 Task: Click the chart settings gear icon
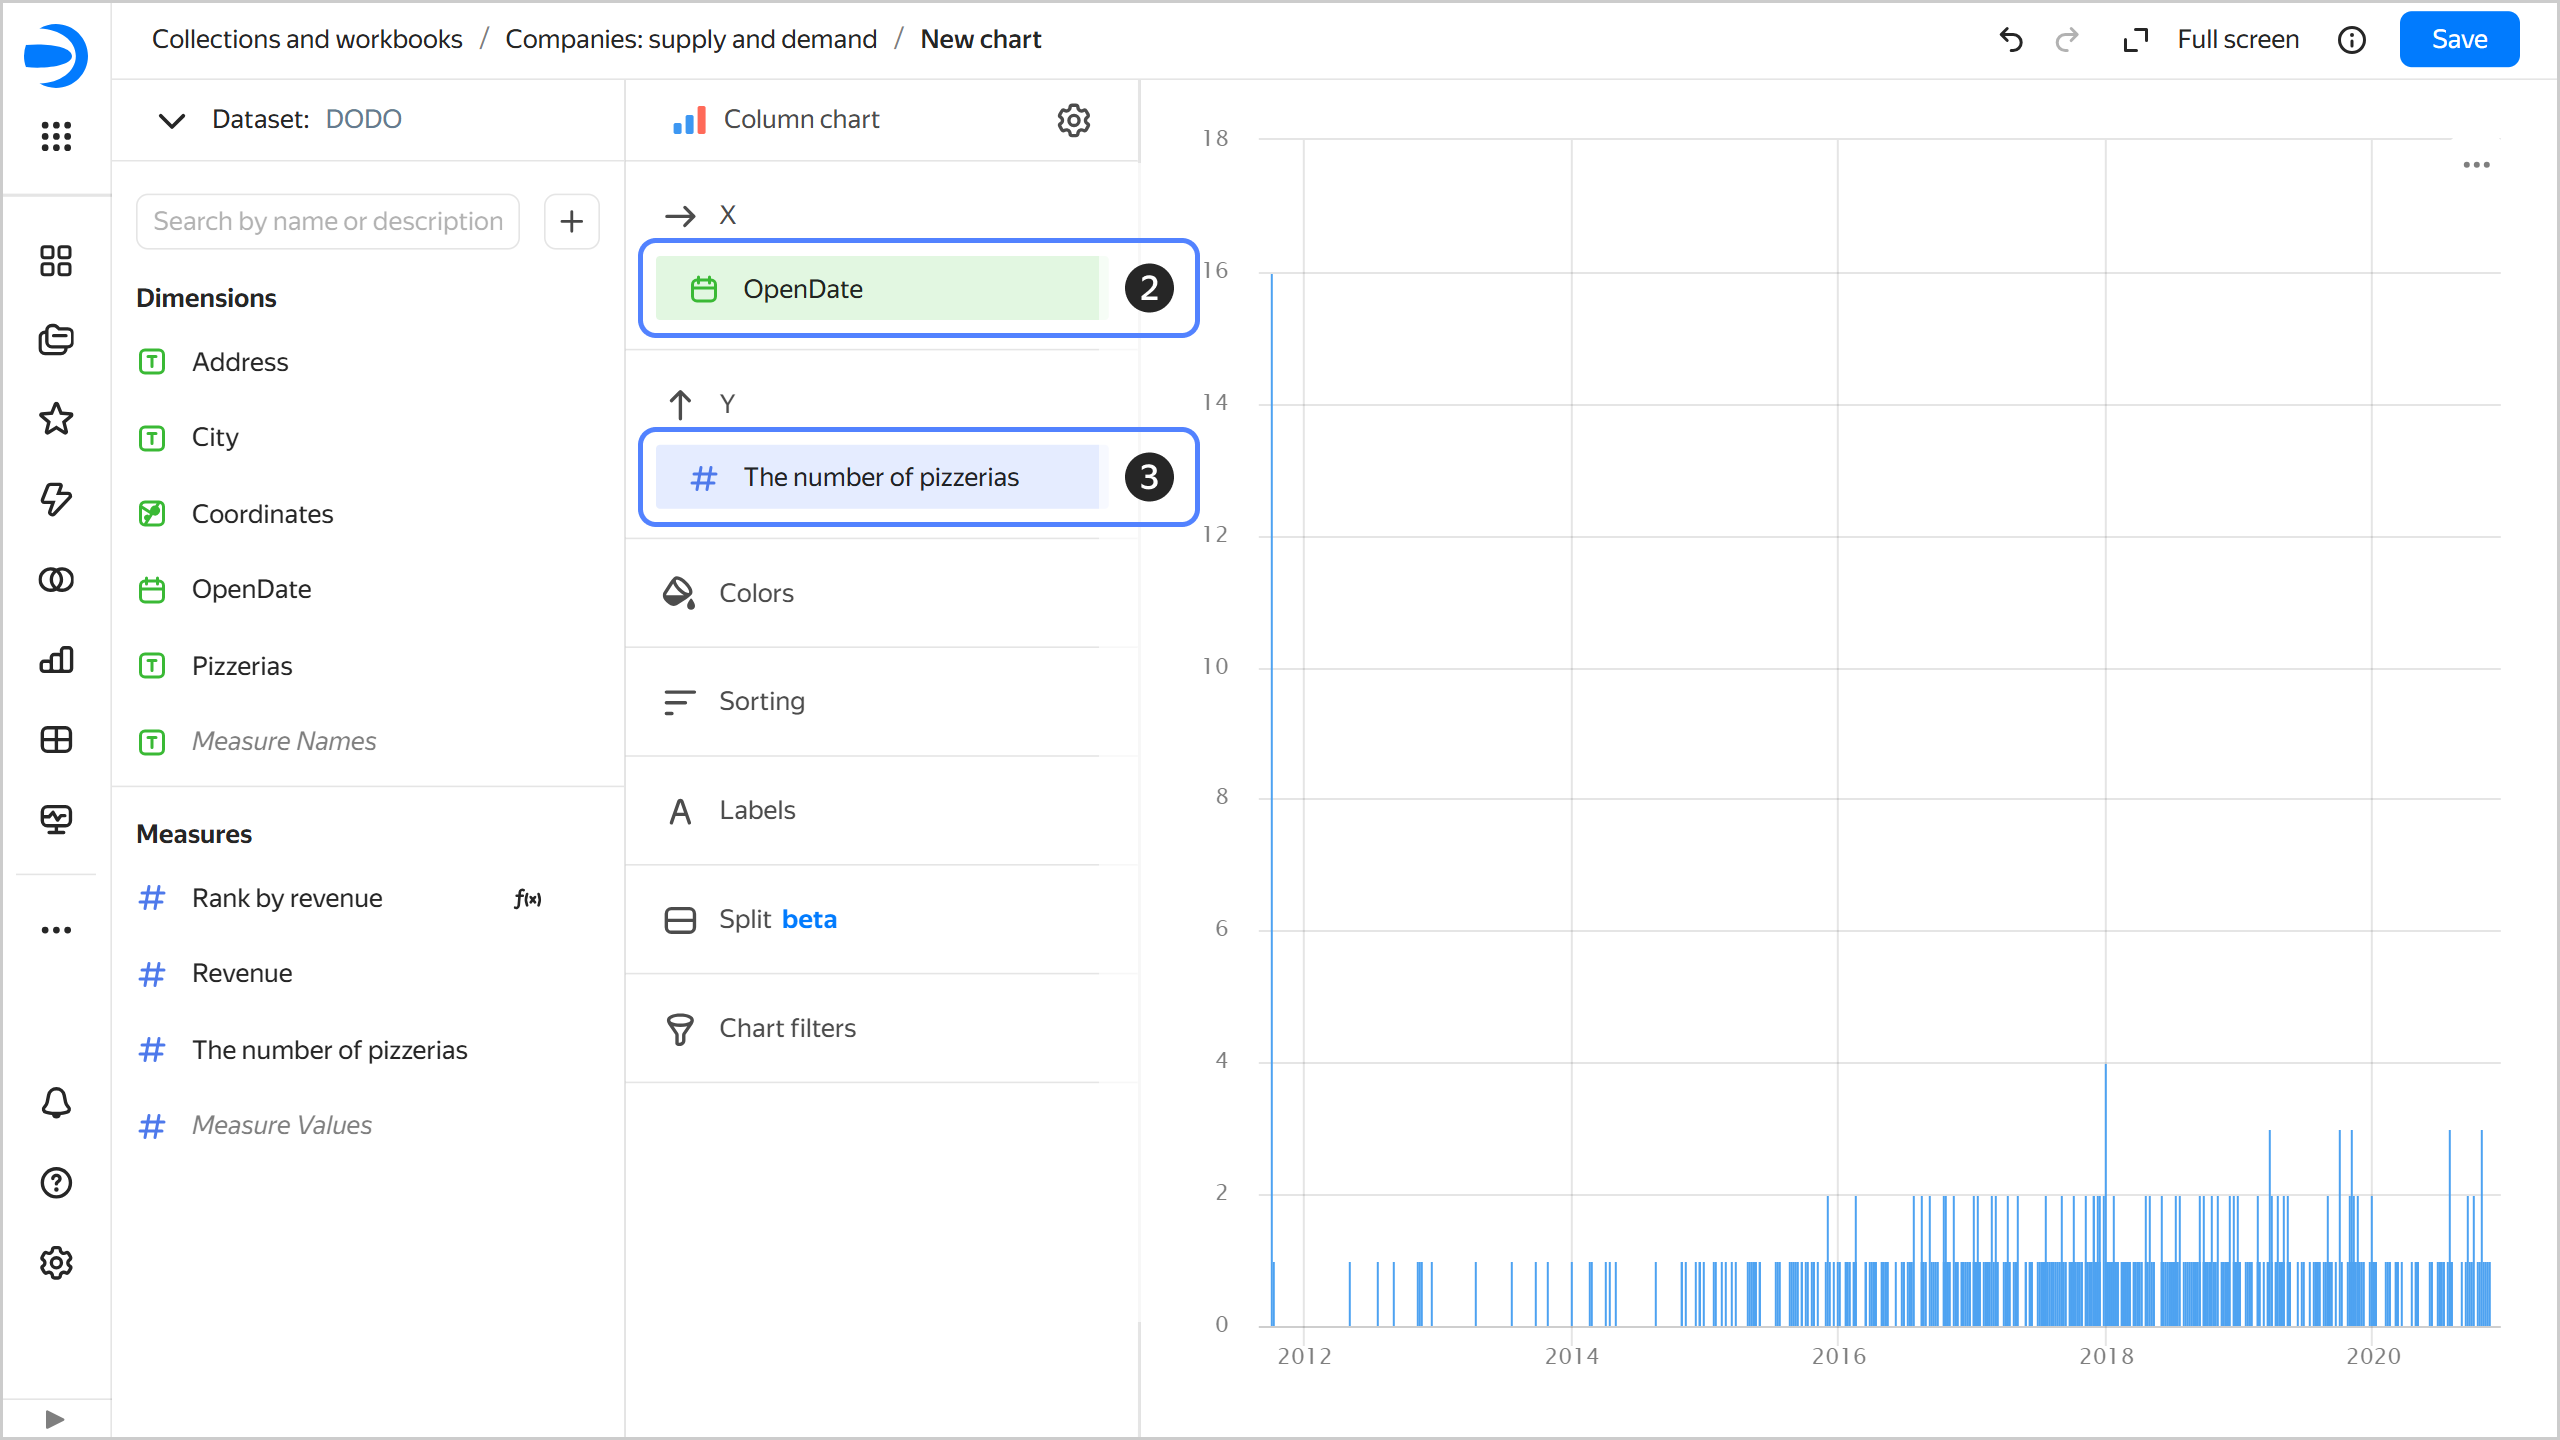click(x=1073, y=120)
